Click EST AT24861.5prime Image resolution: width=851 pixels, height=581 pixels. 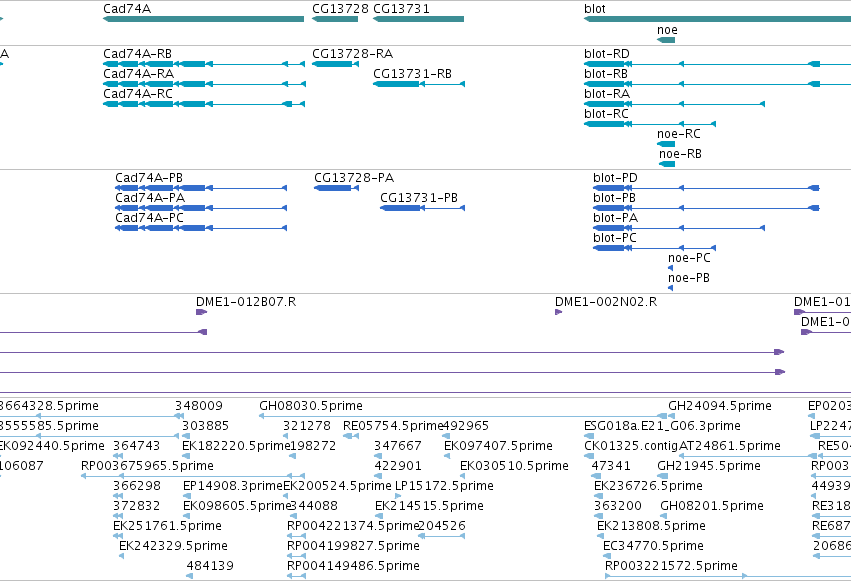click(x=748, y=456)
